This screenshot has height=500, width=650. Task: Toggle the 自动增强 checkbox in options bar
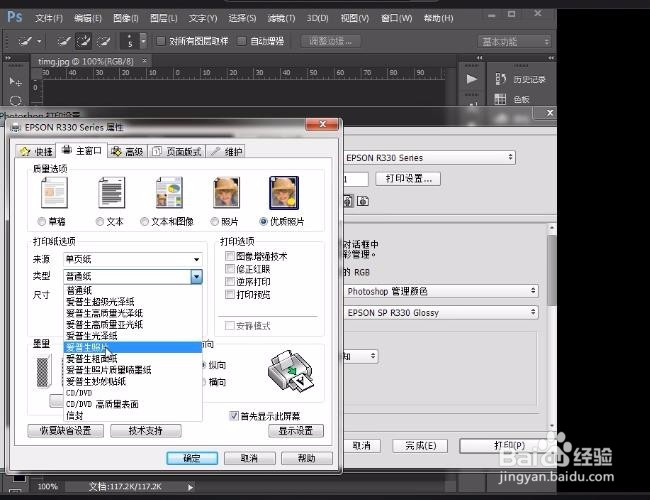point(242,41)
